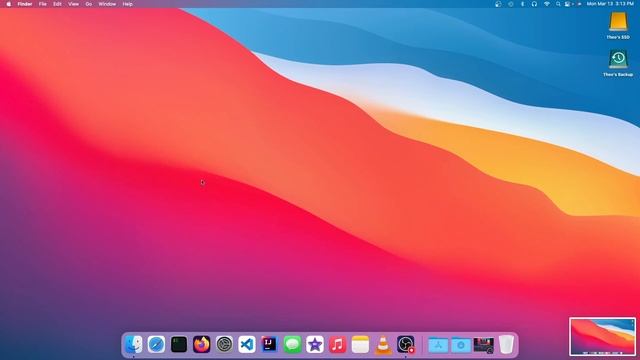640x360 pixels.
Task: Launch Safari from the Dock
Action: click(x=156, y=344)
